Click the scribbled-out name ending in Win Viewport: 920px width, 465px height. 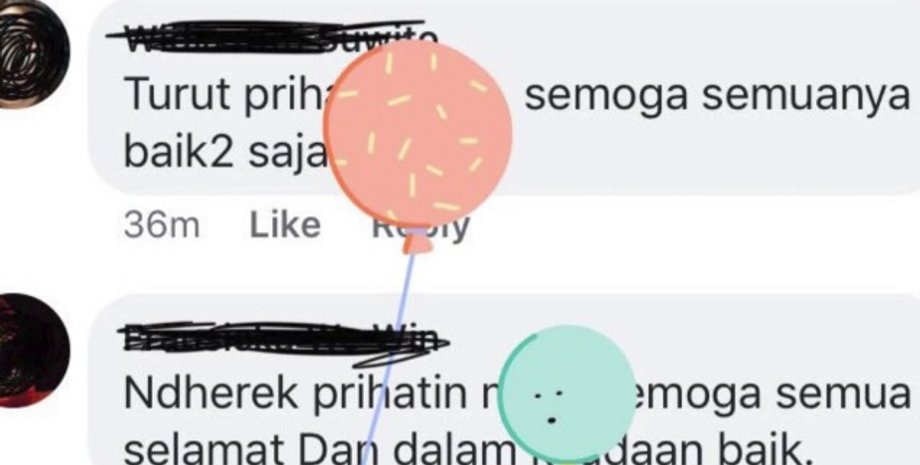pyautogui.click(x=283, y=342)
